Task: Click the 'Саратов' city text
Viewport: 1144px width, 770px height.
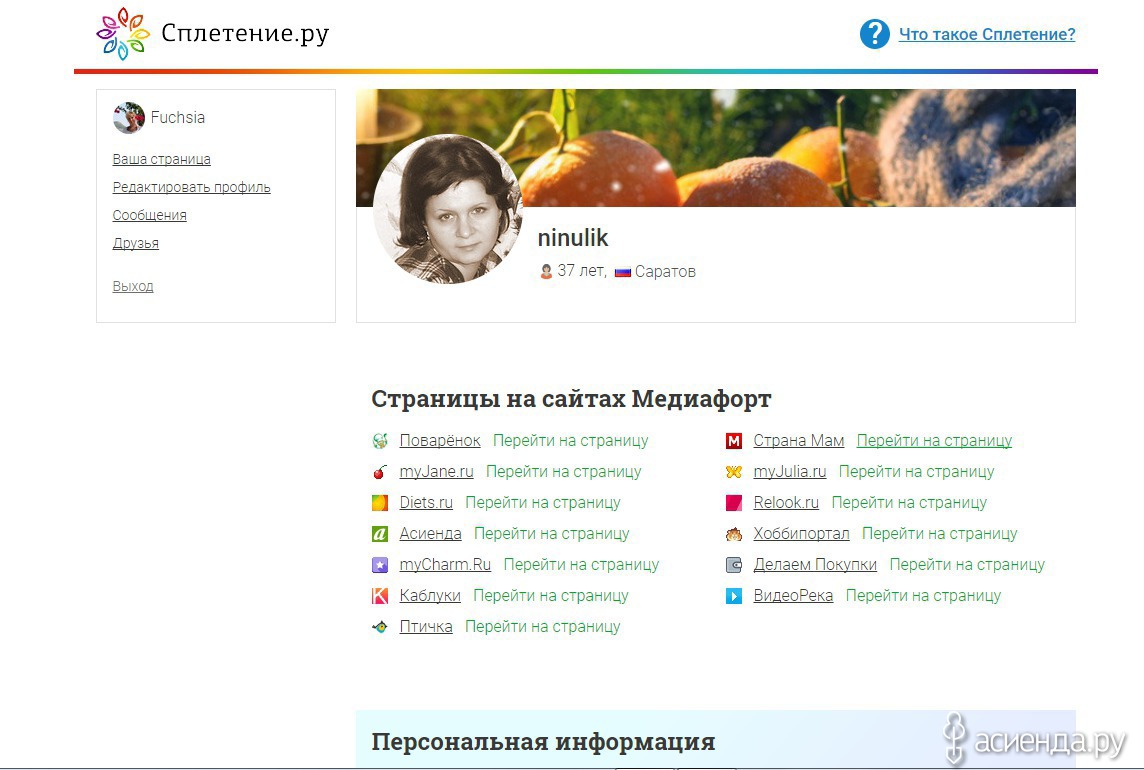Action: click(x=665, y=272)
